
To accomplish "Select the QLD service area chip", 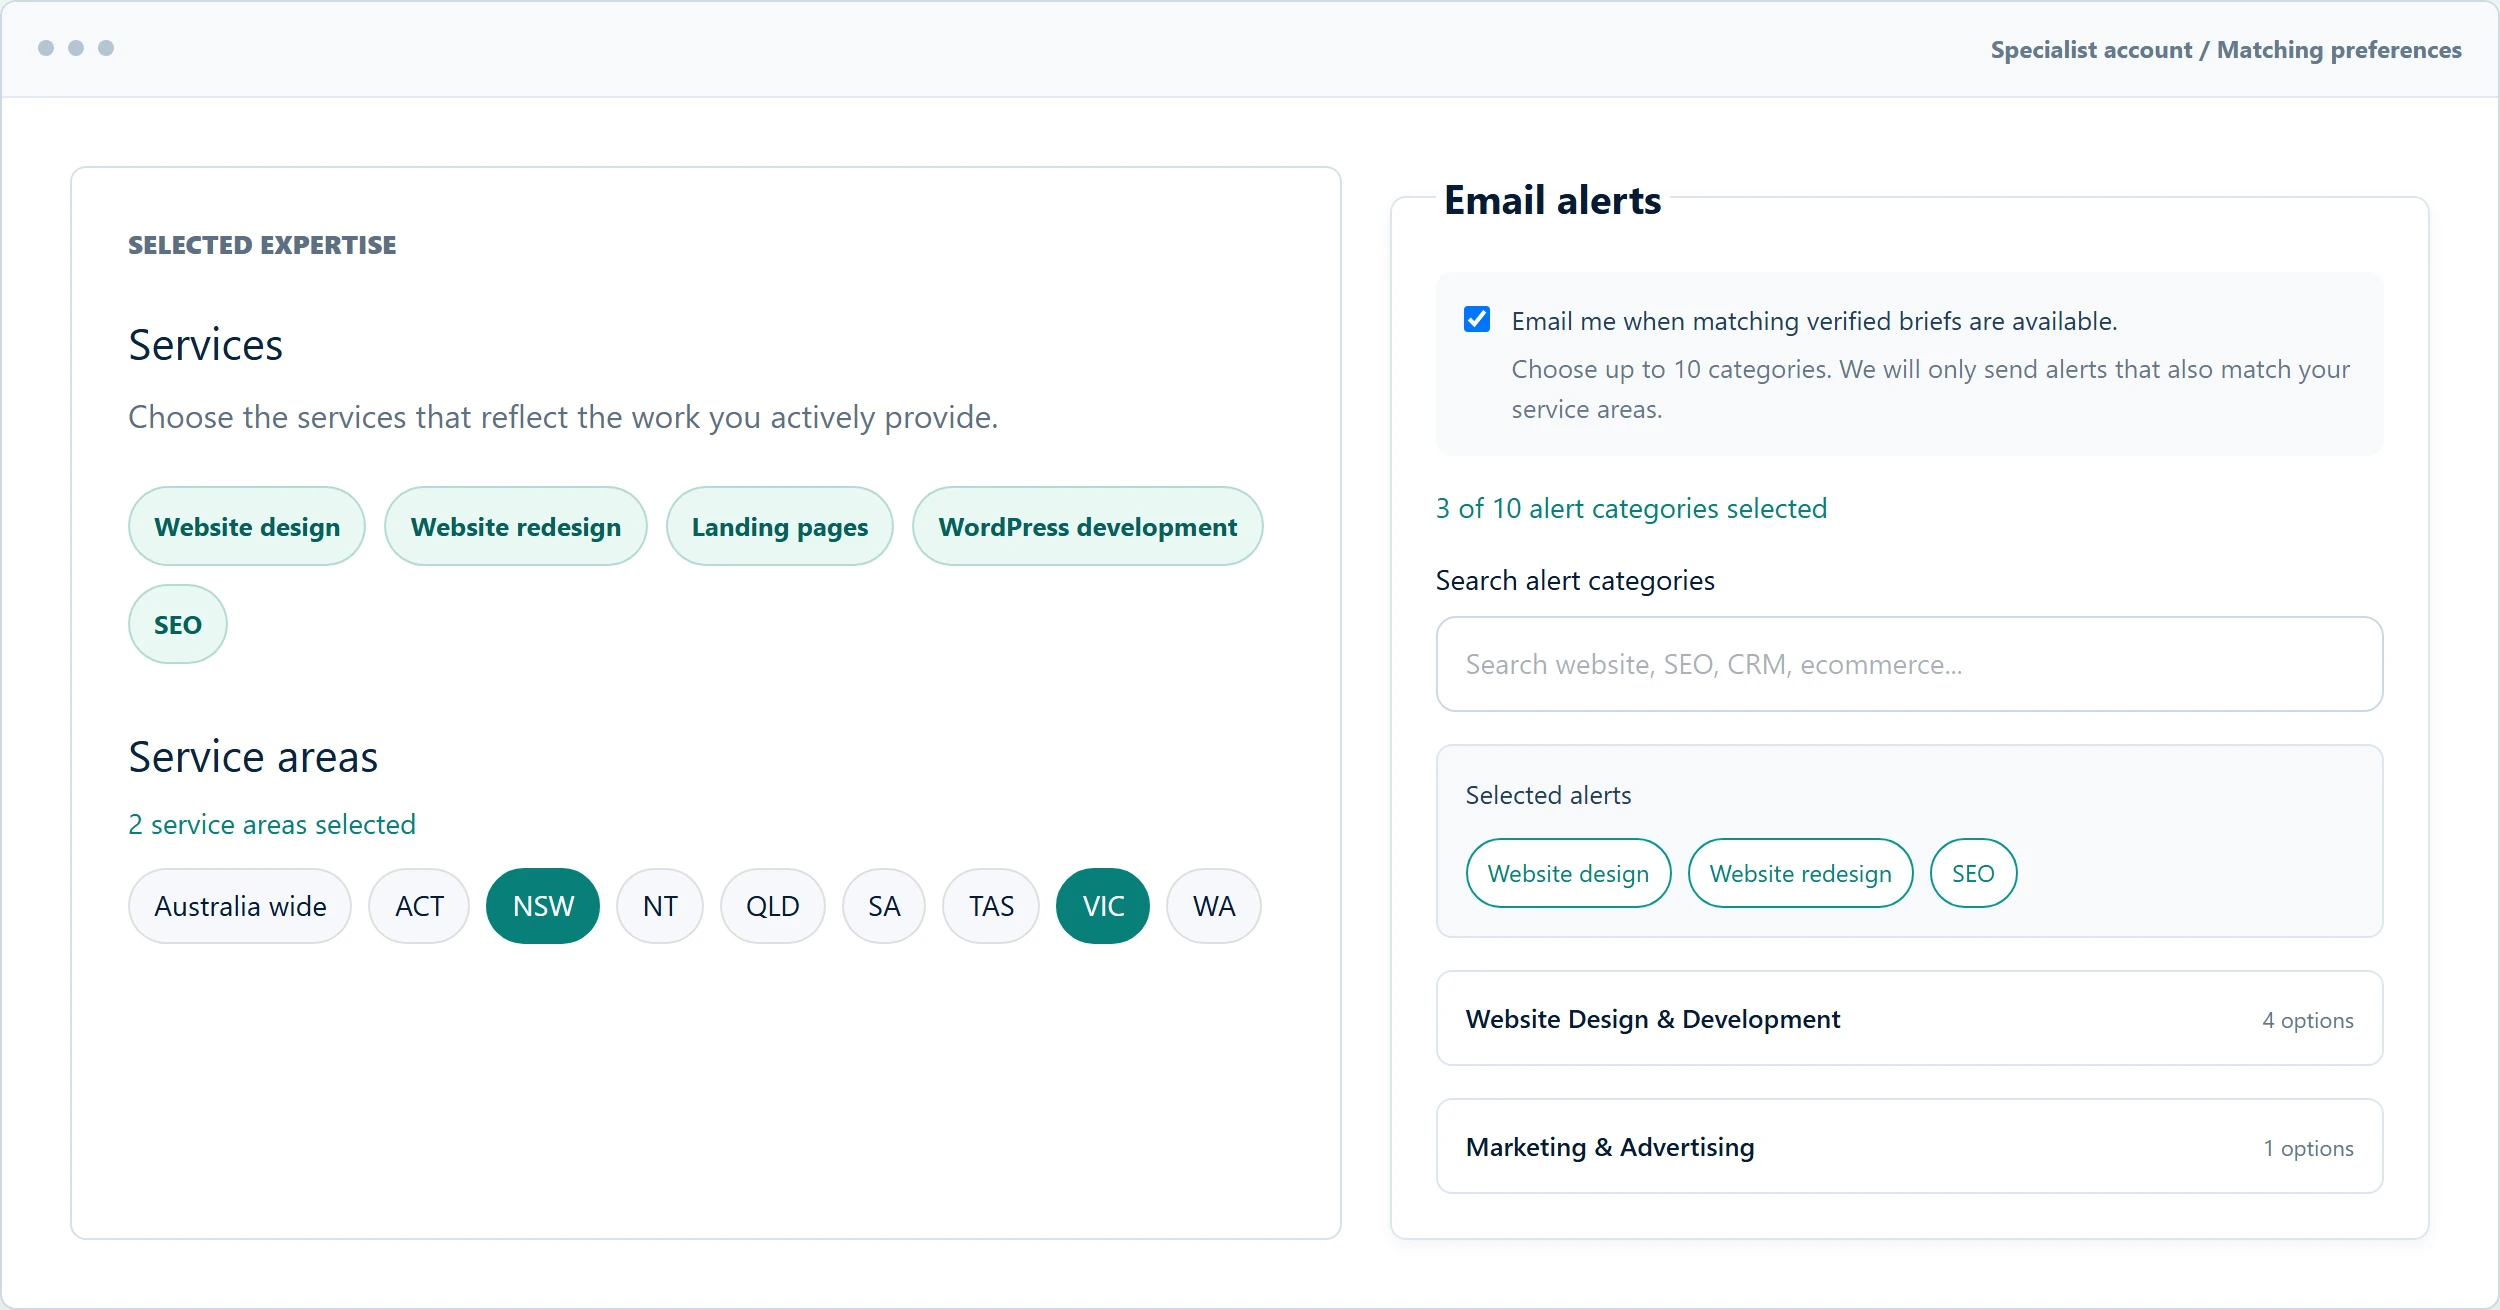I will coord(773,906).
